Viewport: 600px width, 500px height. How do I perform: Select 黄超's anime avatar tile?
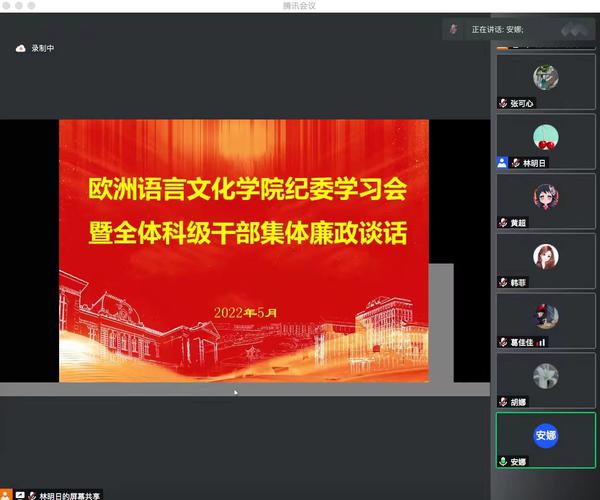pyautogui.click(x=546, y=197)
